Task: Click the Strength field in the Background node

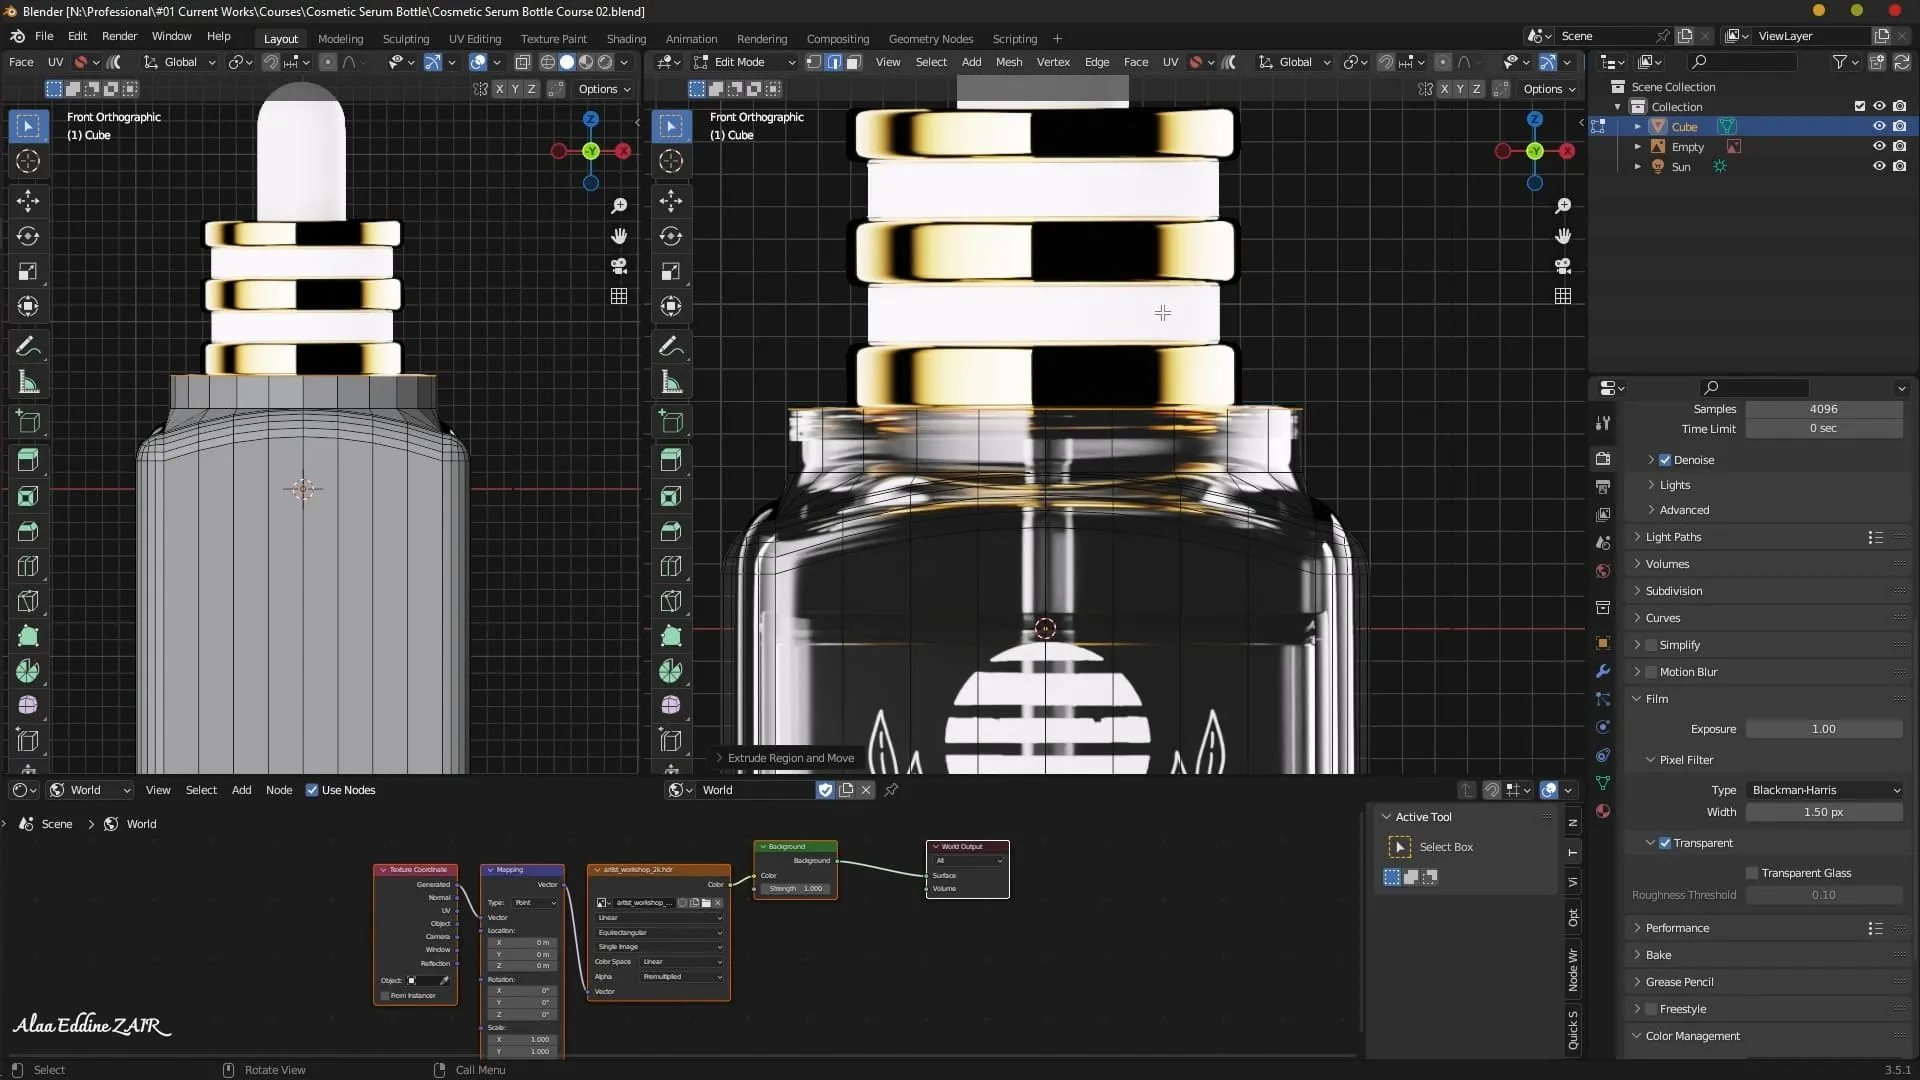Action: tap(795, 888)
